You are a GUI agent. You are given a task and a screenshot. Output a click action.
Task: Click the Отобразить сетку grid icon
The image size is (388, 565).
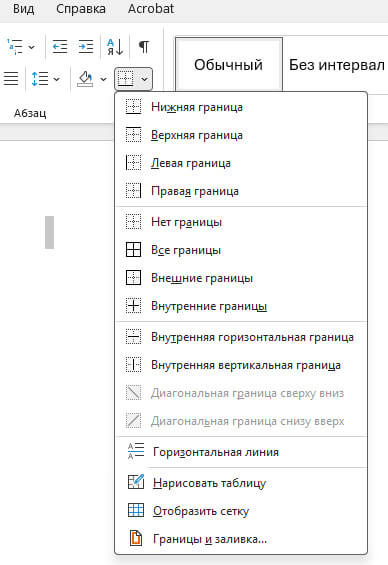pos(136,510)
